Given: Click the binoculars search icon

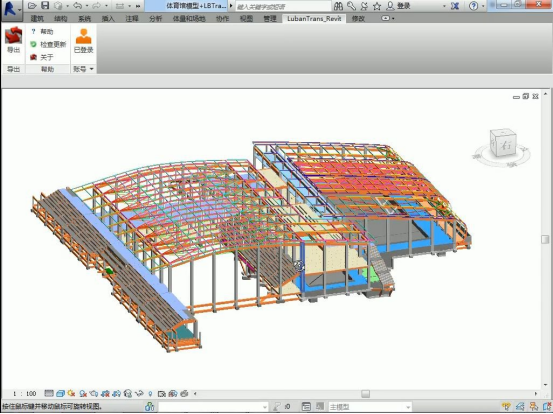Looking at the screenshot, I should pyautogui.click(x=338, y=6).
